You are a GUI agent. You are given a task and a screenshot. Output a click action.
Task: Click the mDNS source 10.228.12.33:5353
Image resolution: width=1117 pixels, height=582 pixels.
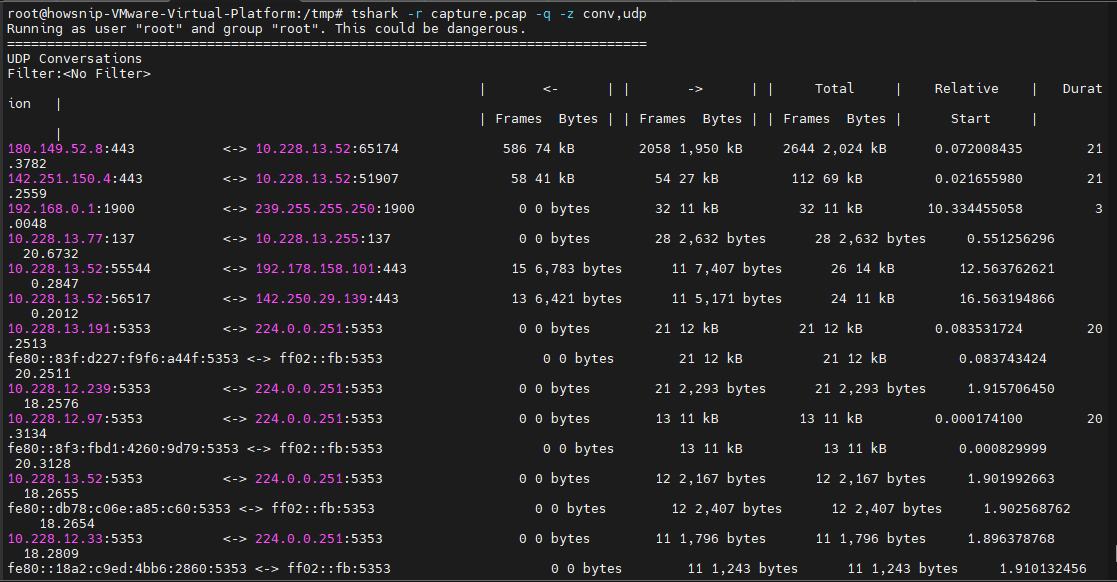coord(75,538)
